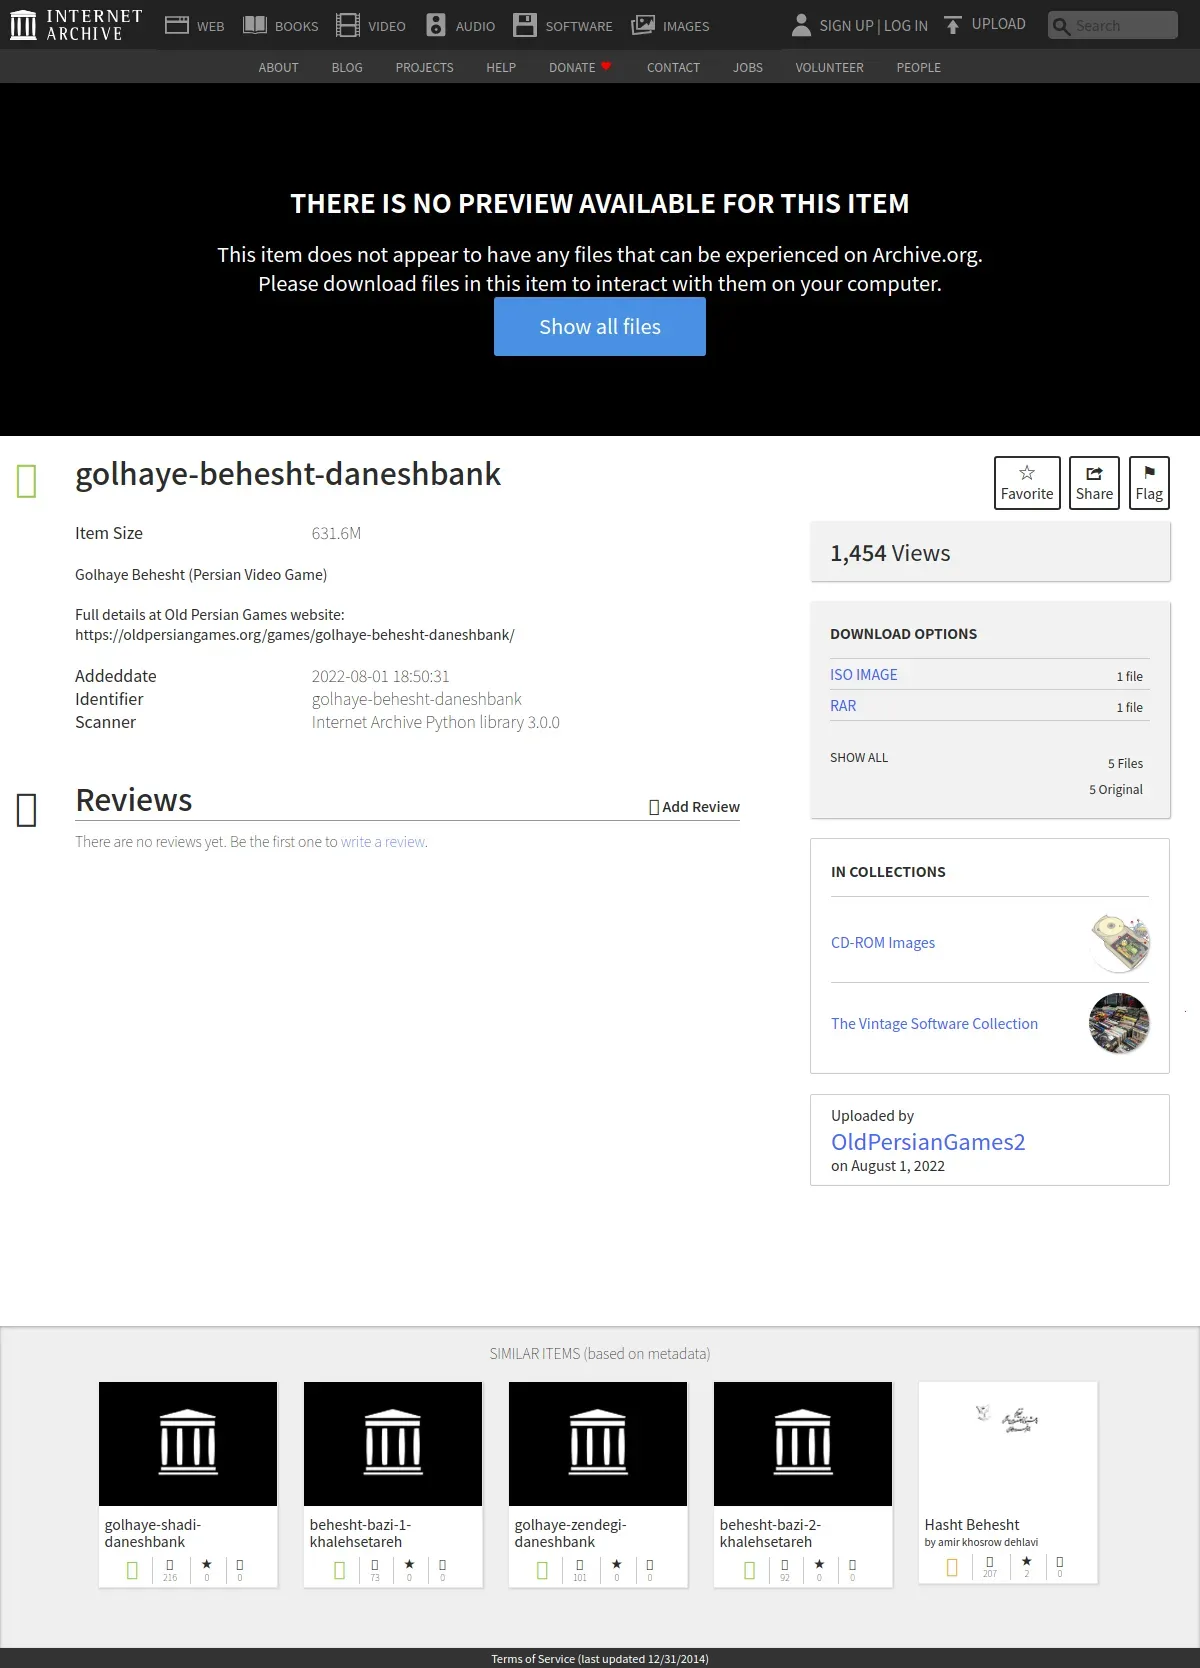This screenshot has height=1668, width=1200.
Task: Click the Internet Archive logo
Action: [x=76, y=25]
